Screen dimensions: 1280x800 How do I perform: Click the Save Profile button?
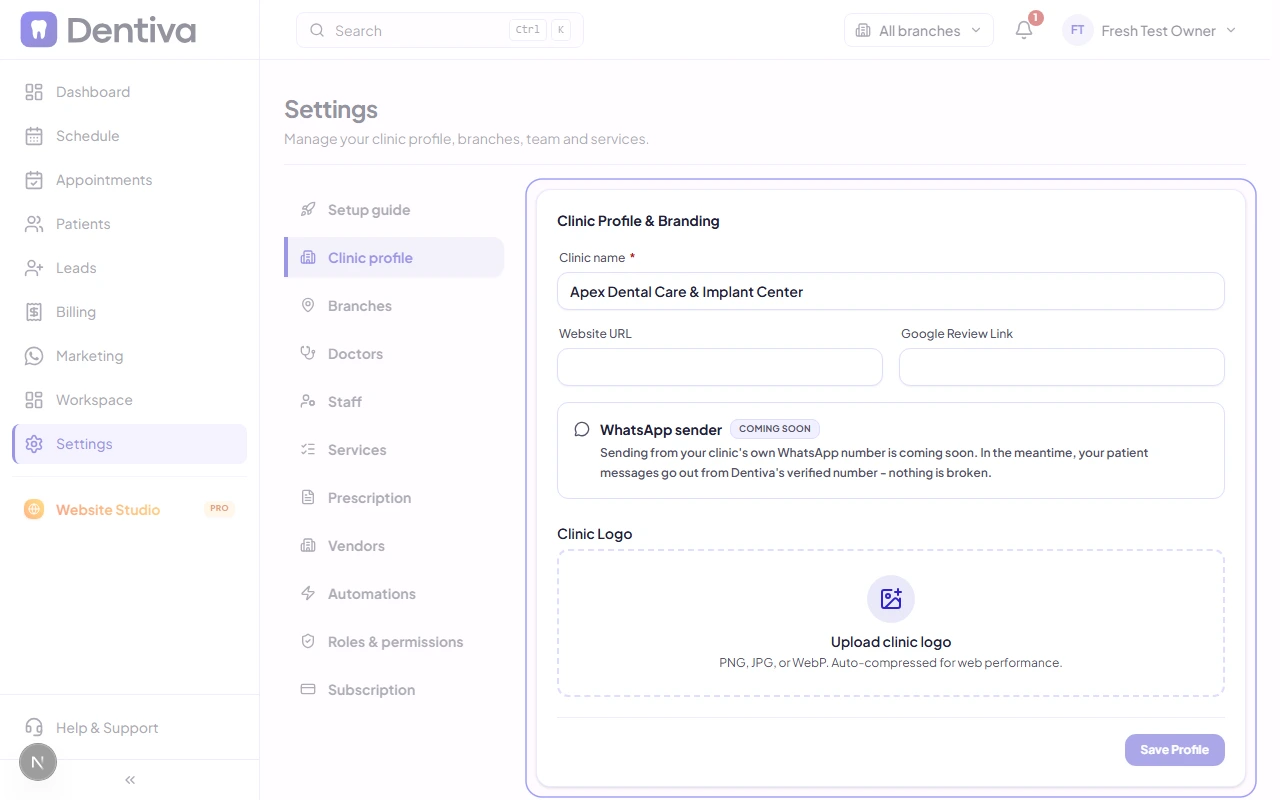1175,750
